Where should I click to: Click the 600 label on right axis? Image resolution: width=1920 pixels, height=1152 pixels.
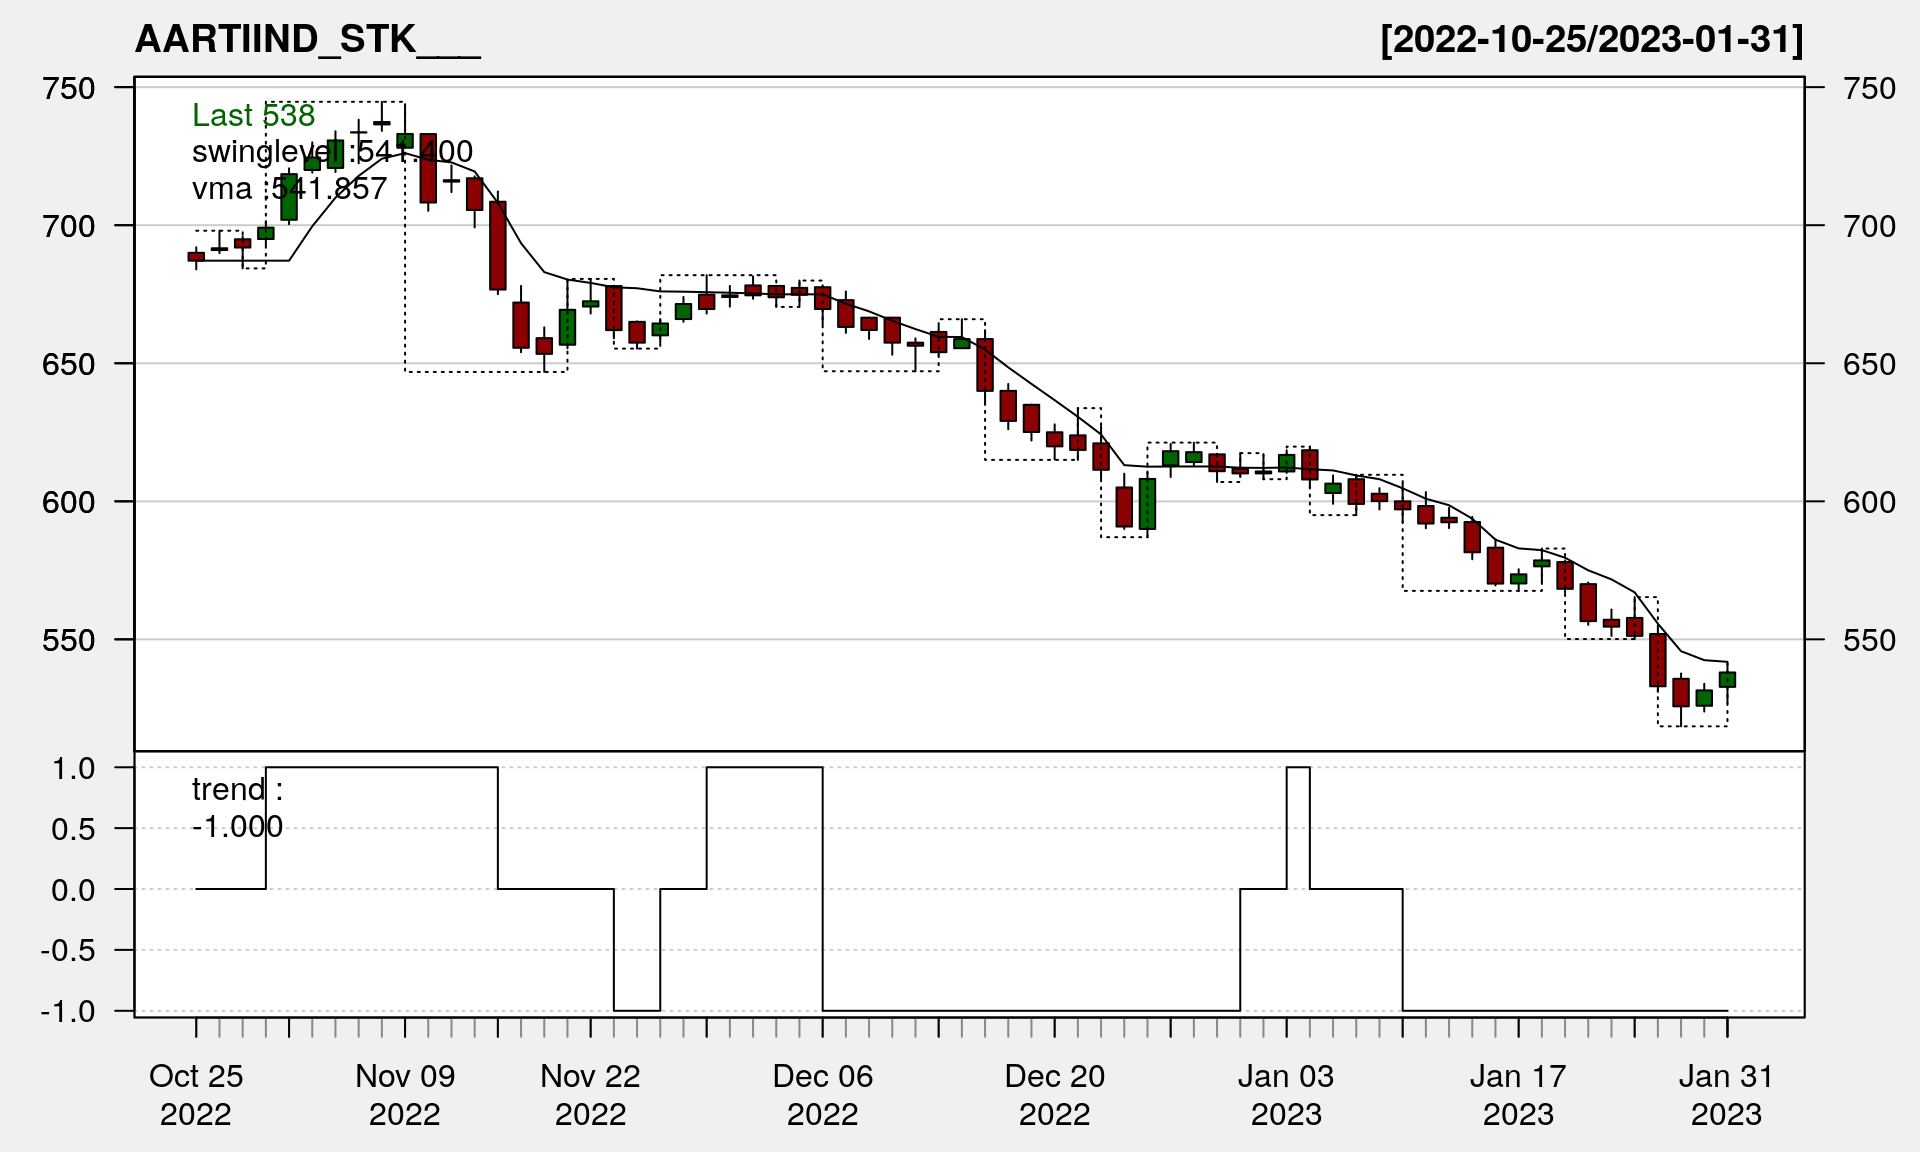click(1869, 502)
